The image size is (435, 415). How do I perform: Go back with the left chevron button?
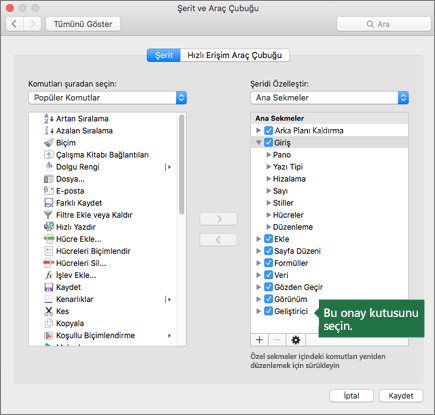(x=14, y=24)
